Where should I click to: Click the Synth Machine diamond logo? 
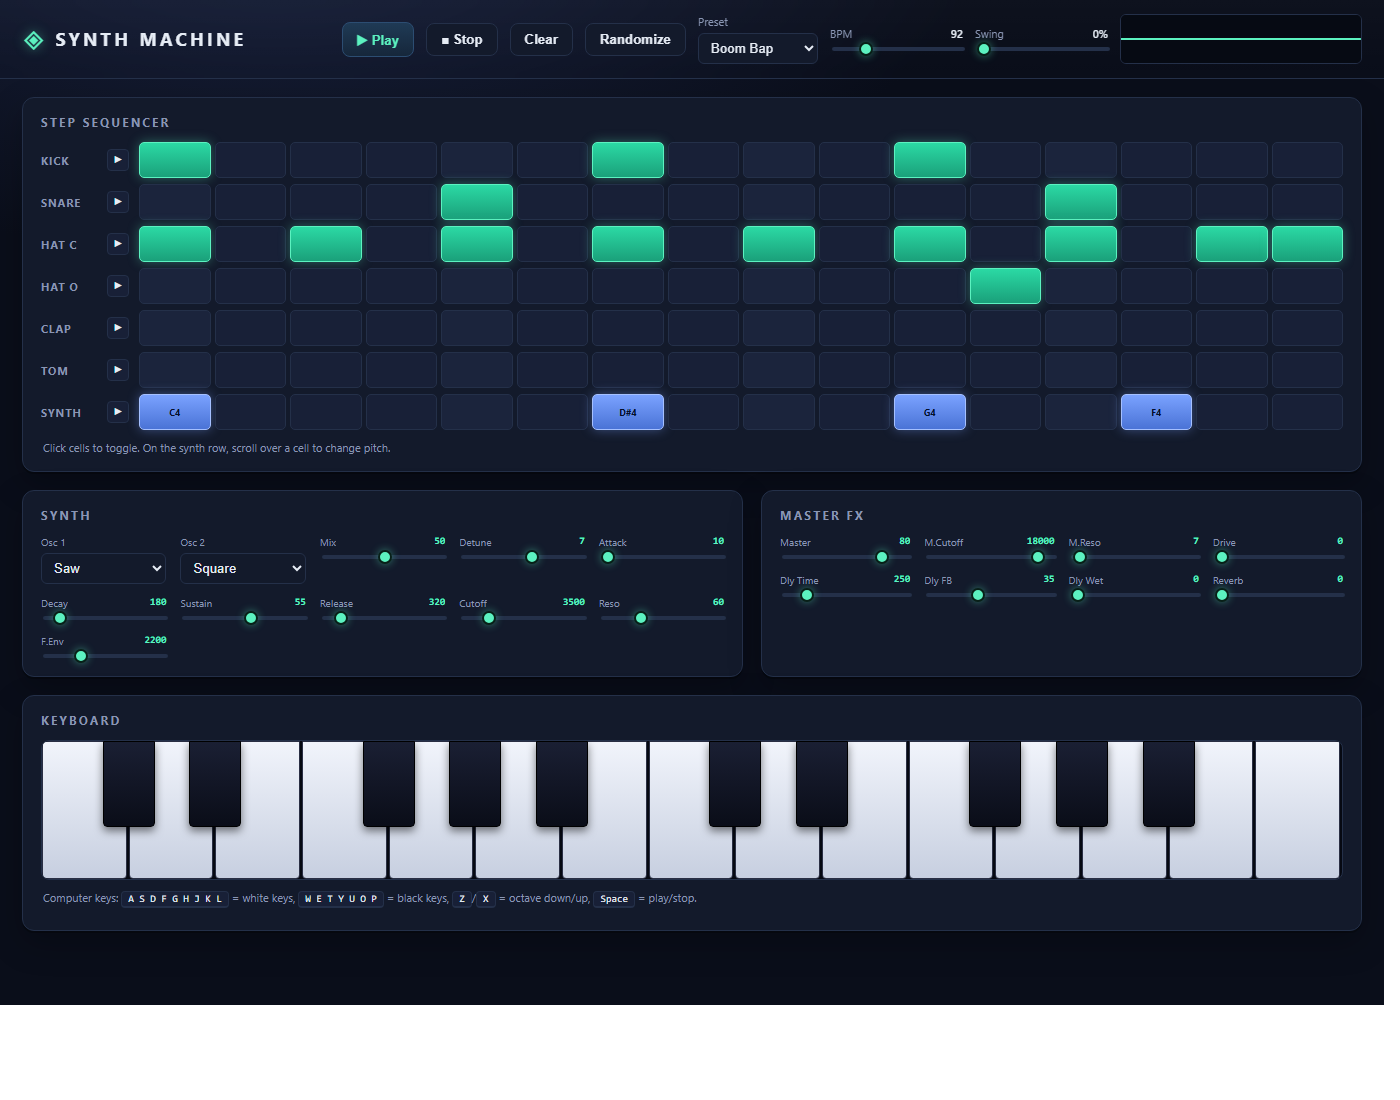point(34,40)
